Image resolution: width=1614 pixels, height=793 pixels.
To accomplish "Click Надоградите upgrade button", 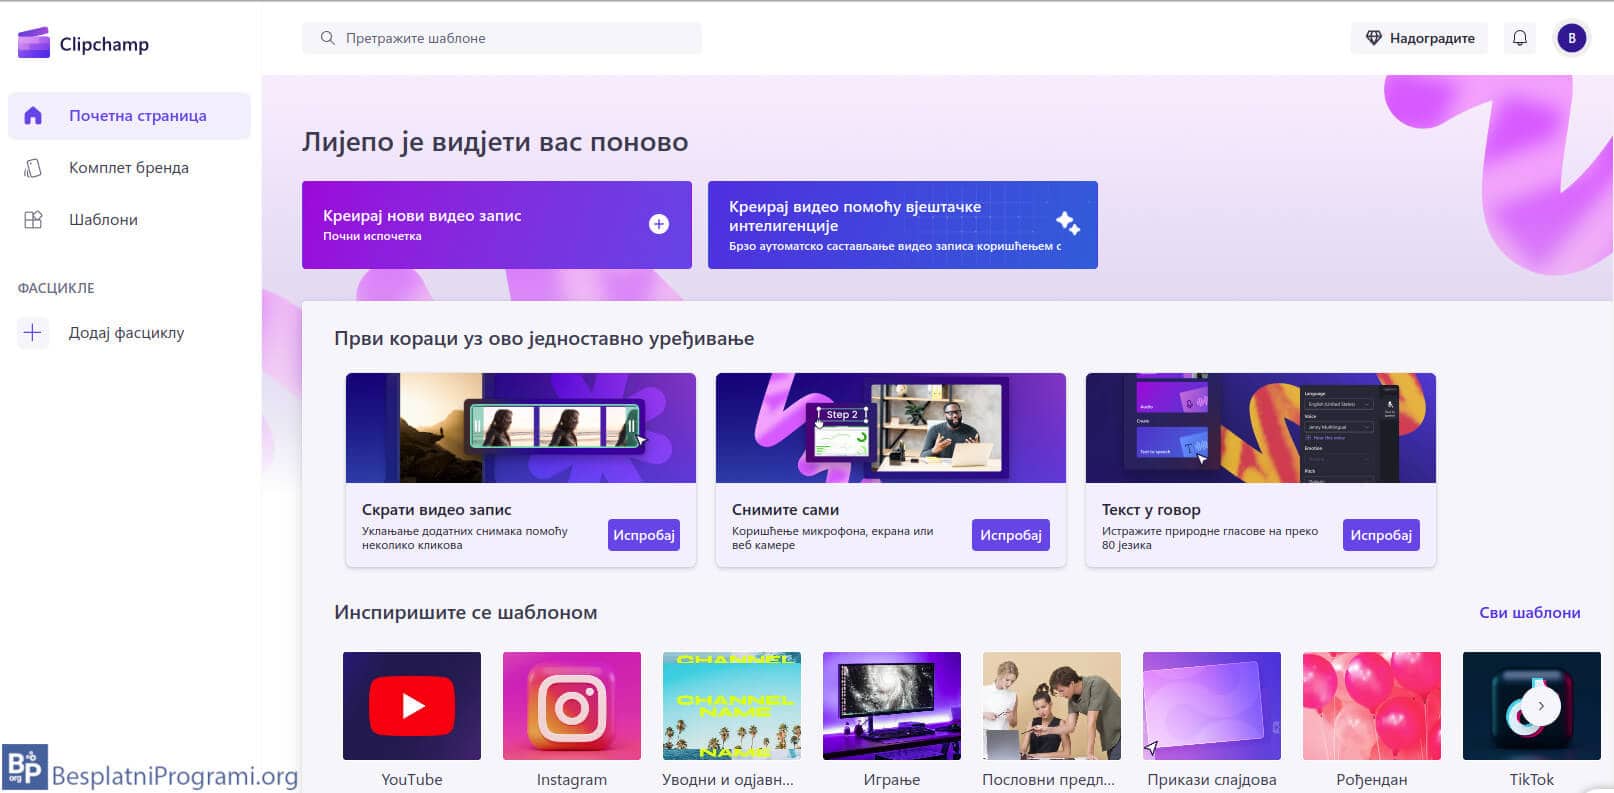I will 1419,38.
